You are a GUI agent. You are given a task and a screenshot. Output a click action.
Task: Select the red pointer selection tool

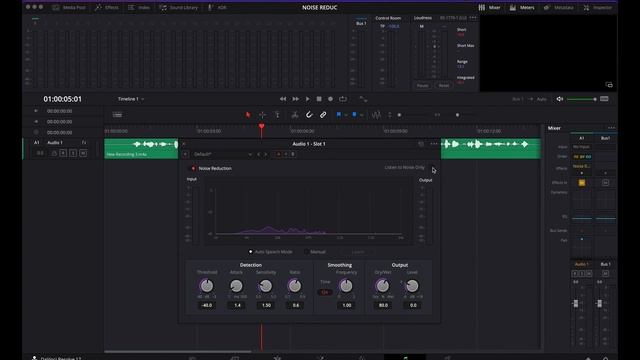(248, 115)
